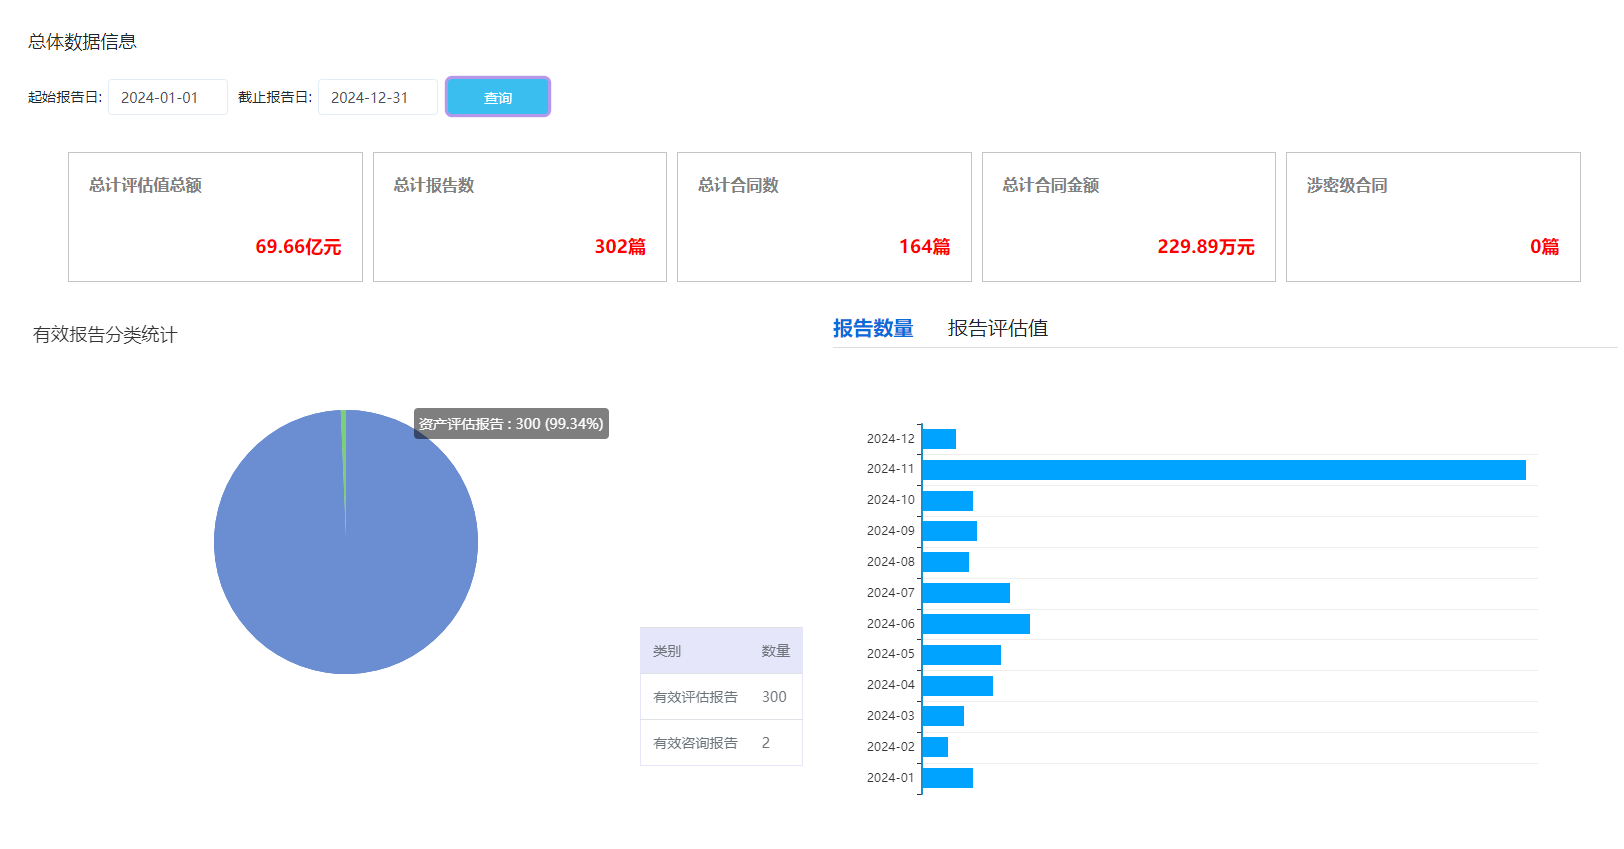Select the 2024-12 bar in chart
Screen dimensions: 1624x849
(939, 439)
